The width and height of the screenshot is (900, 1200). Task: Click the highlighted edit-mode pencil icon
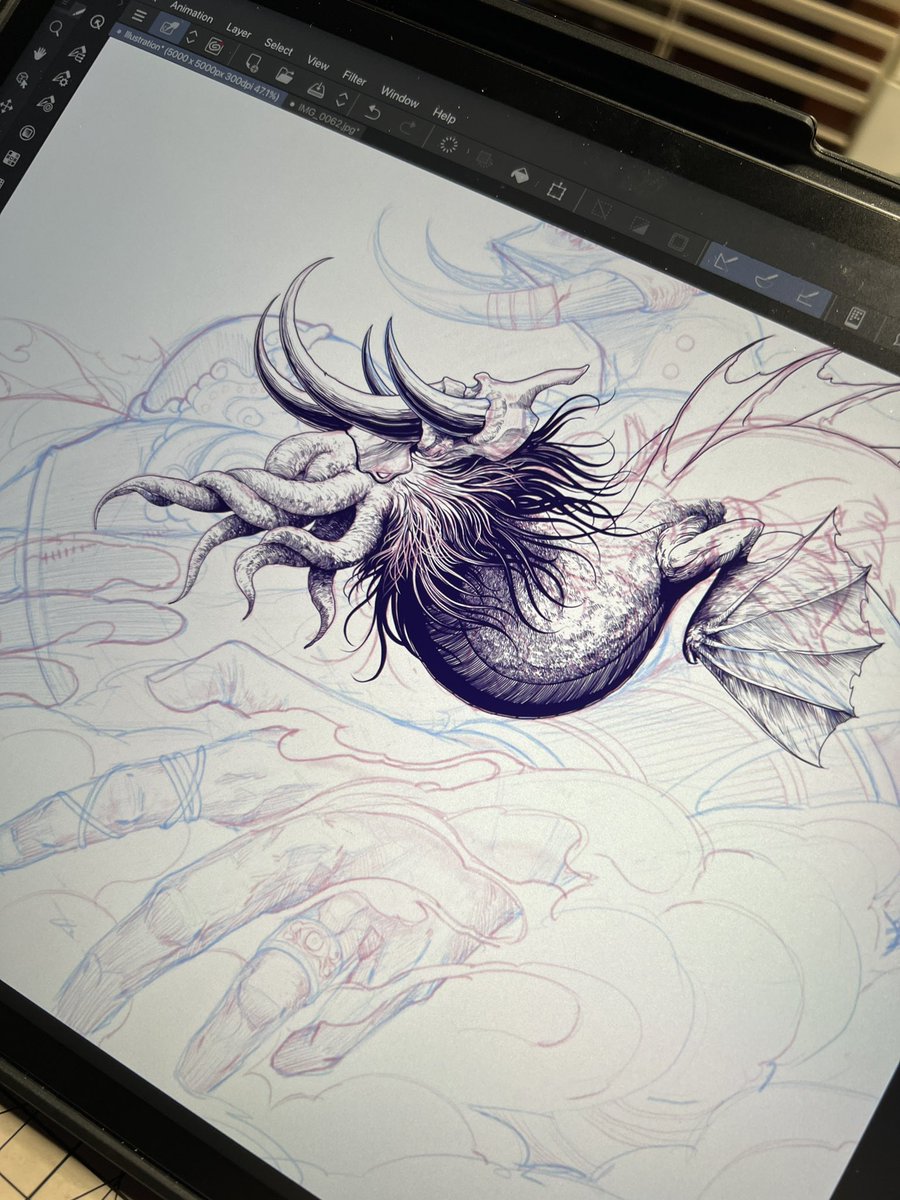[170, 26]
